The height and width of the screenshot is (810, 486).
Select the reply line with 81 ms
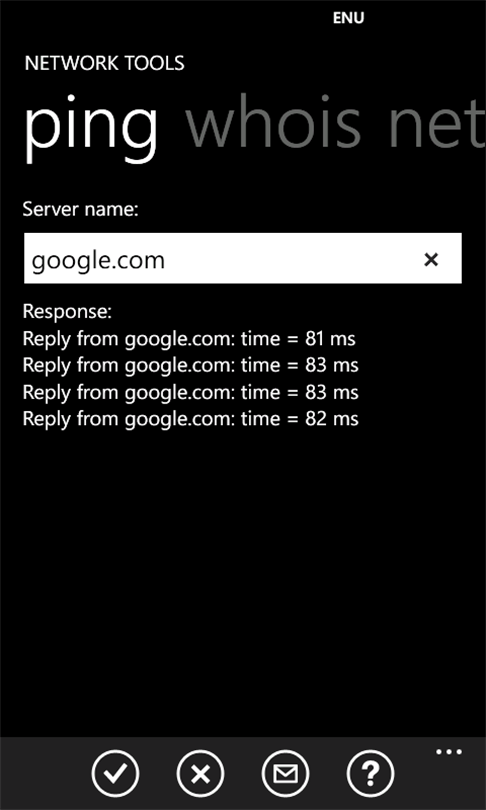pyautogui.click(x=190, y=339)
